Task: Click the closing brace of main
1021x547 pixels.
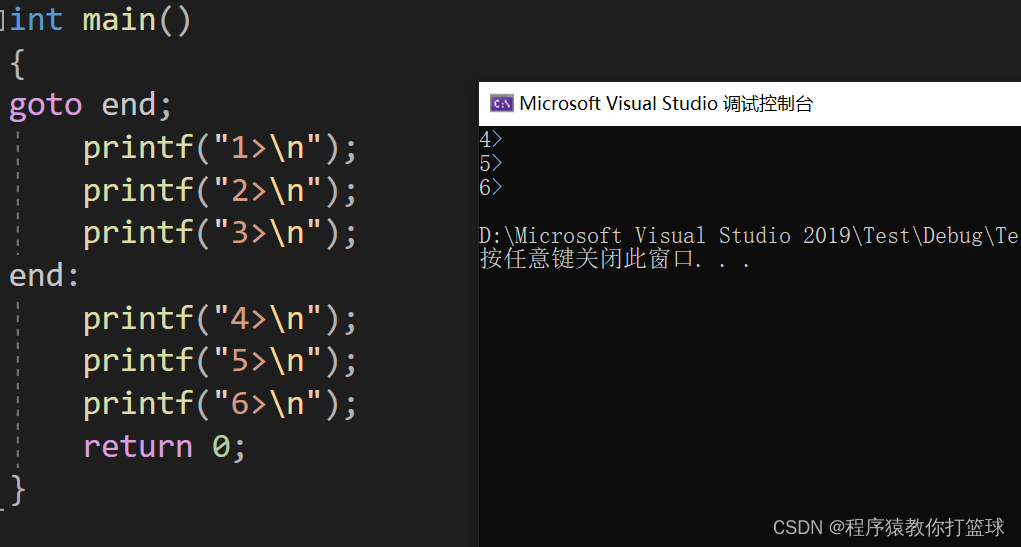Action: (x=17, y=489)
